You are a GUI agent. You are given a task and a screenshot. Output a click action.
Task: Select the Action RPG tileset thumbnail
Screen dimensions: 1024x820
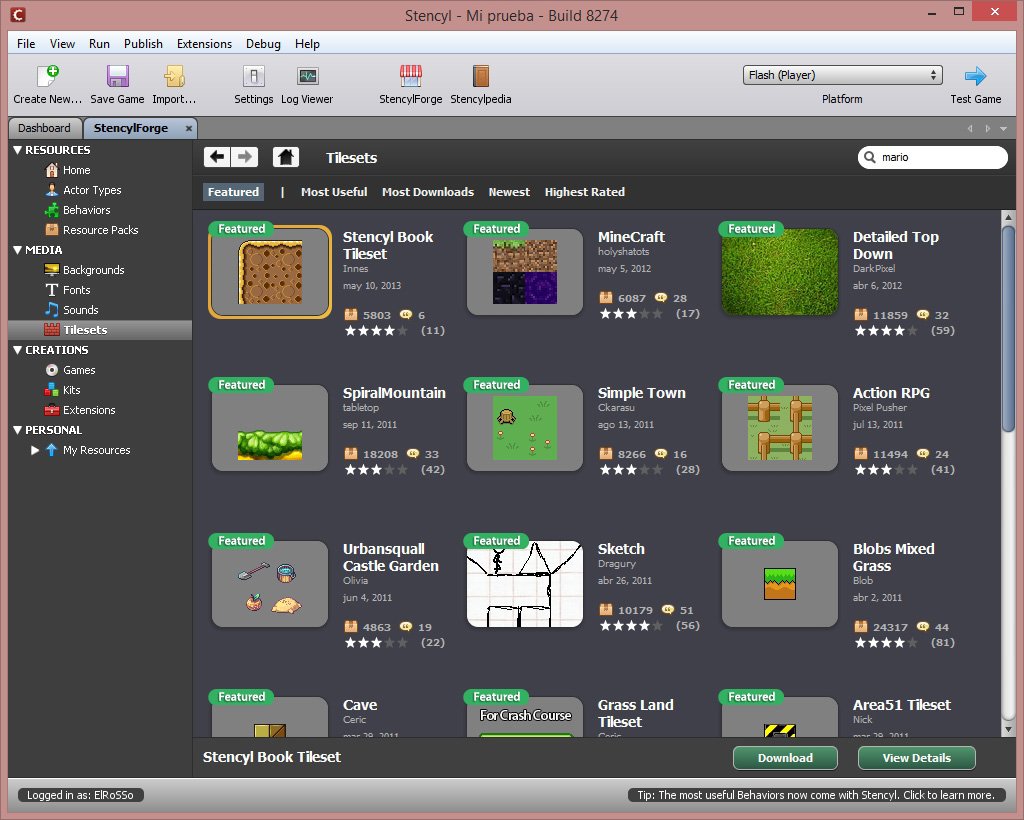780,428
